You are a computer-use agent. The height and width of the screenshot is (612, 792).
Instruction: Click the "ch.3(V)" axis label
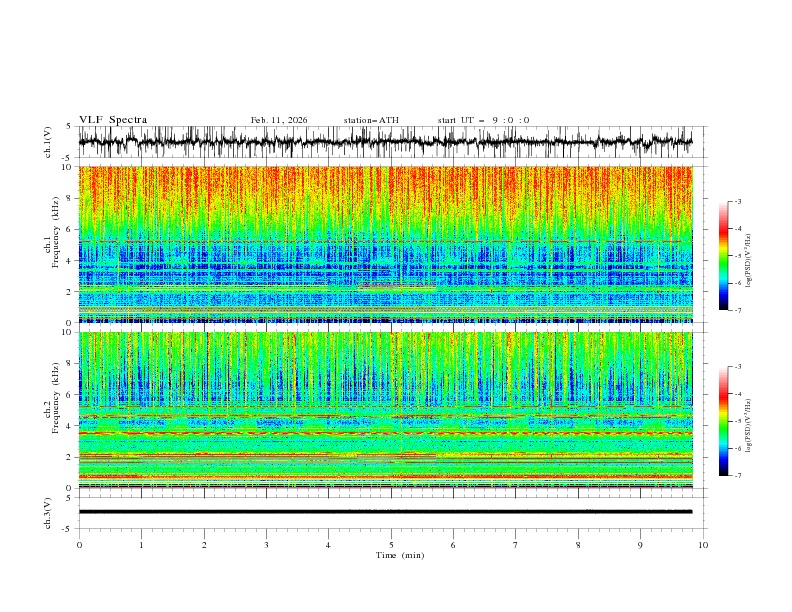pos(48,513)
